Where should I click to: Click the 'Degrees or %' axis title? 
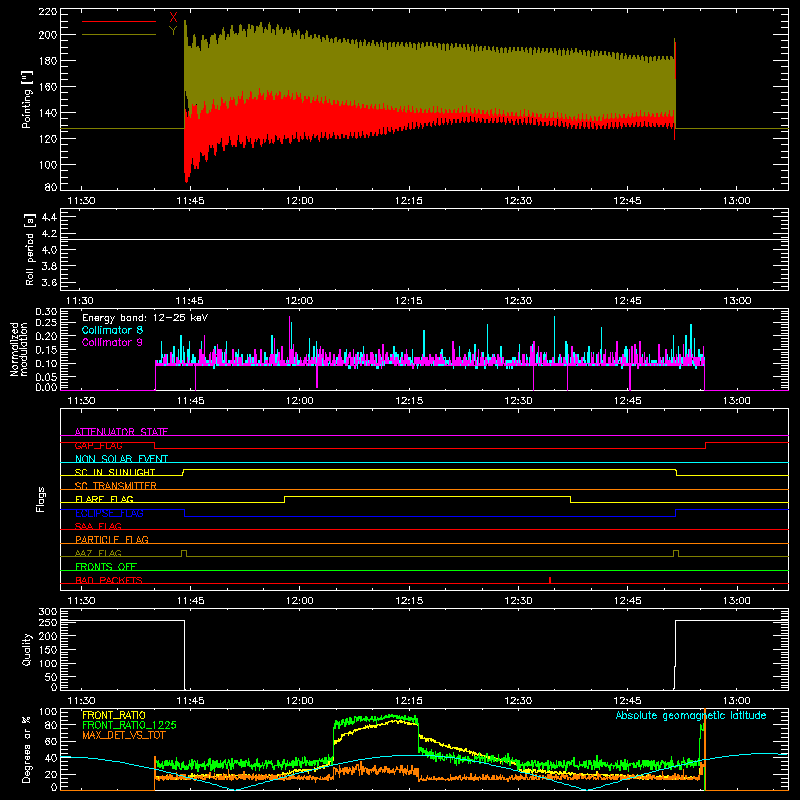pos(26,749)
